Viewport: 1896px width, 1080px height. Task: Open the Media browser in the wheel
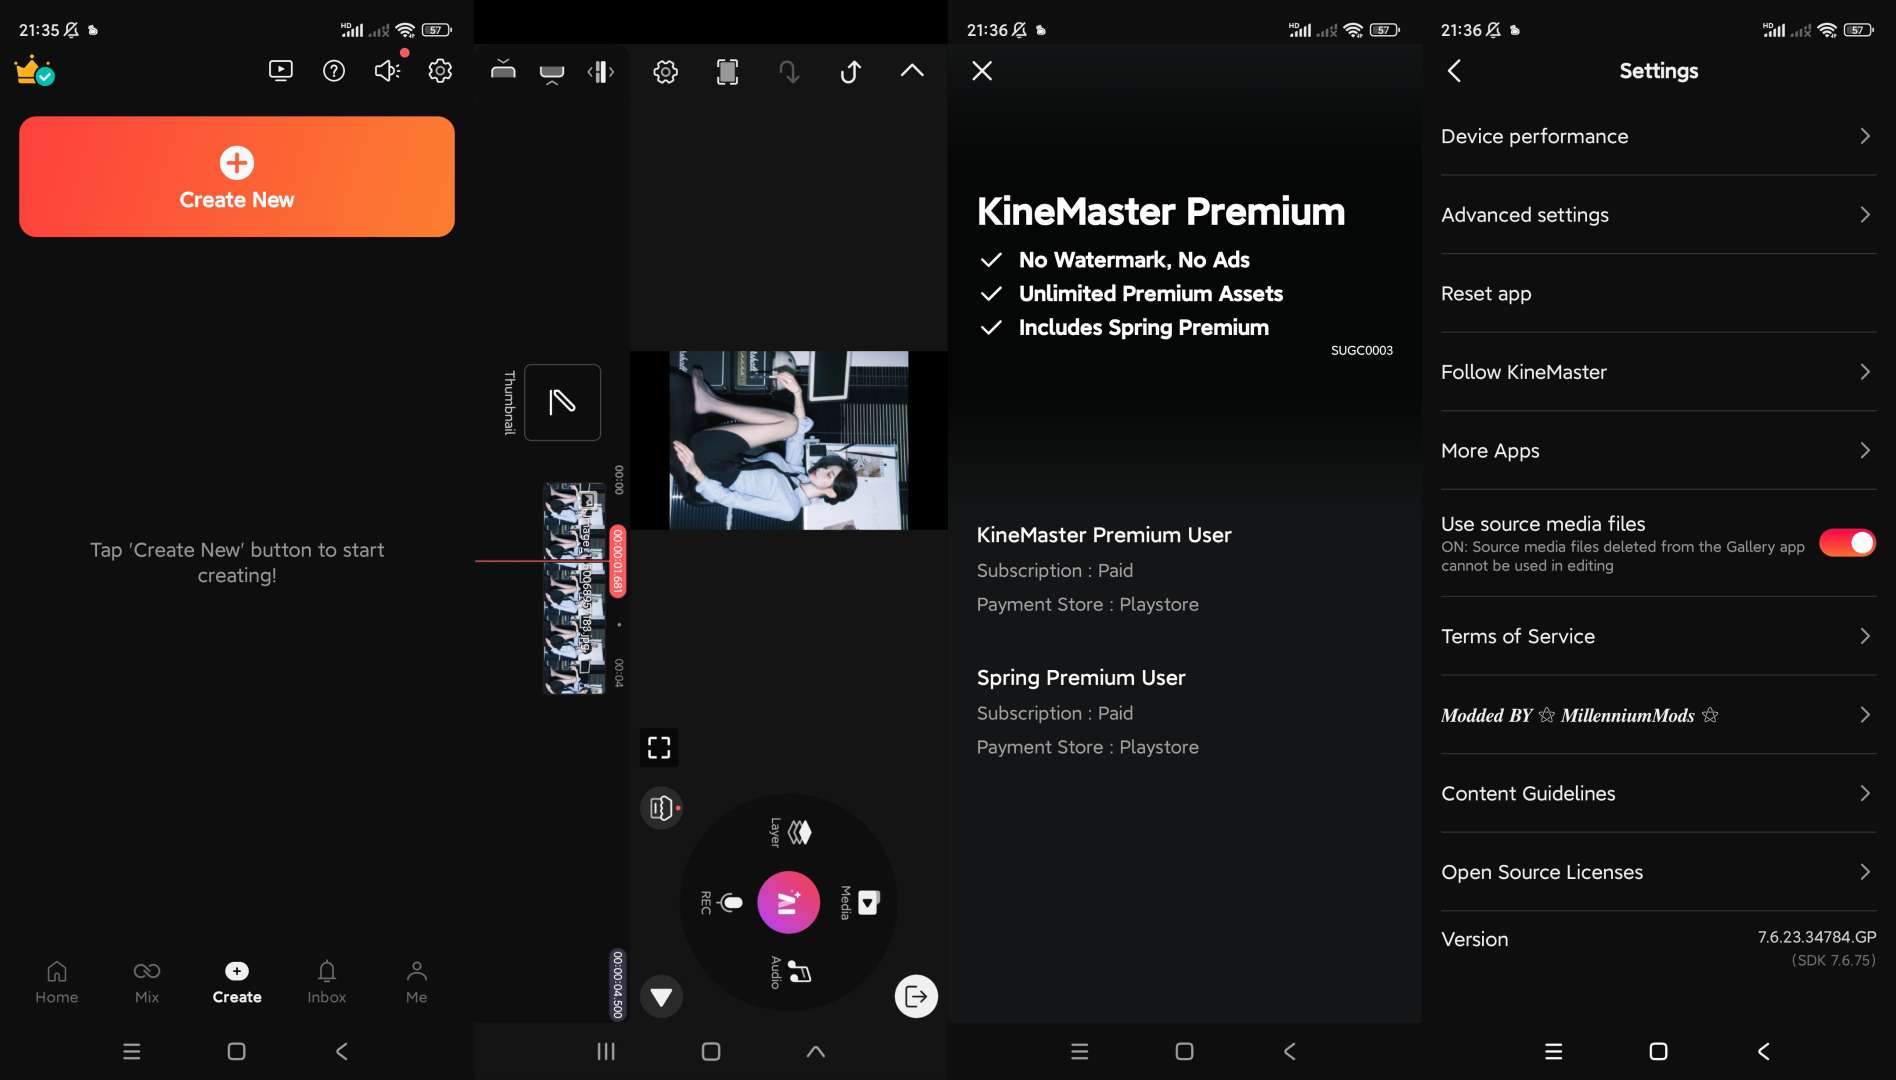tap(861, 902)
